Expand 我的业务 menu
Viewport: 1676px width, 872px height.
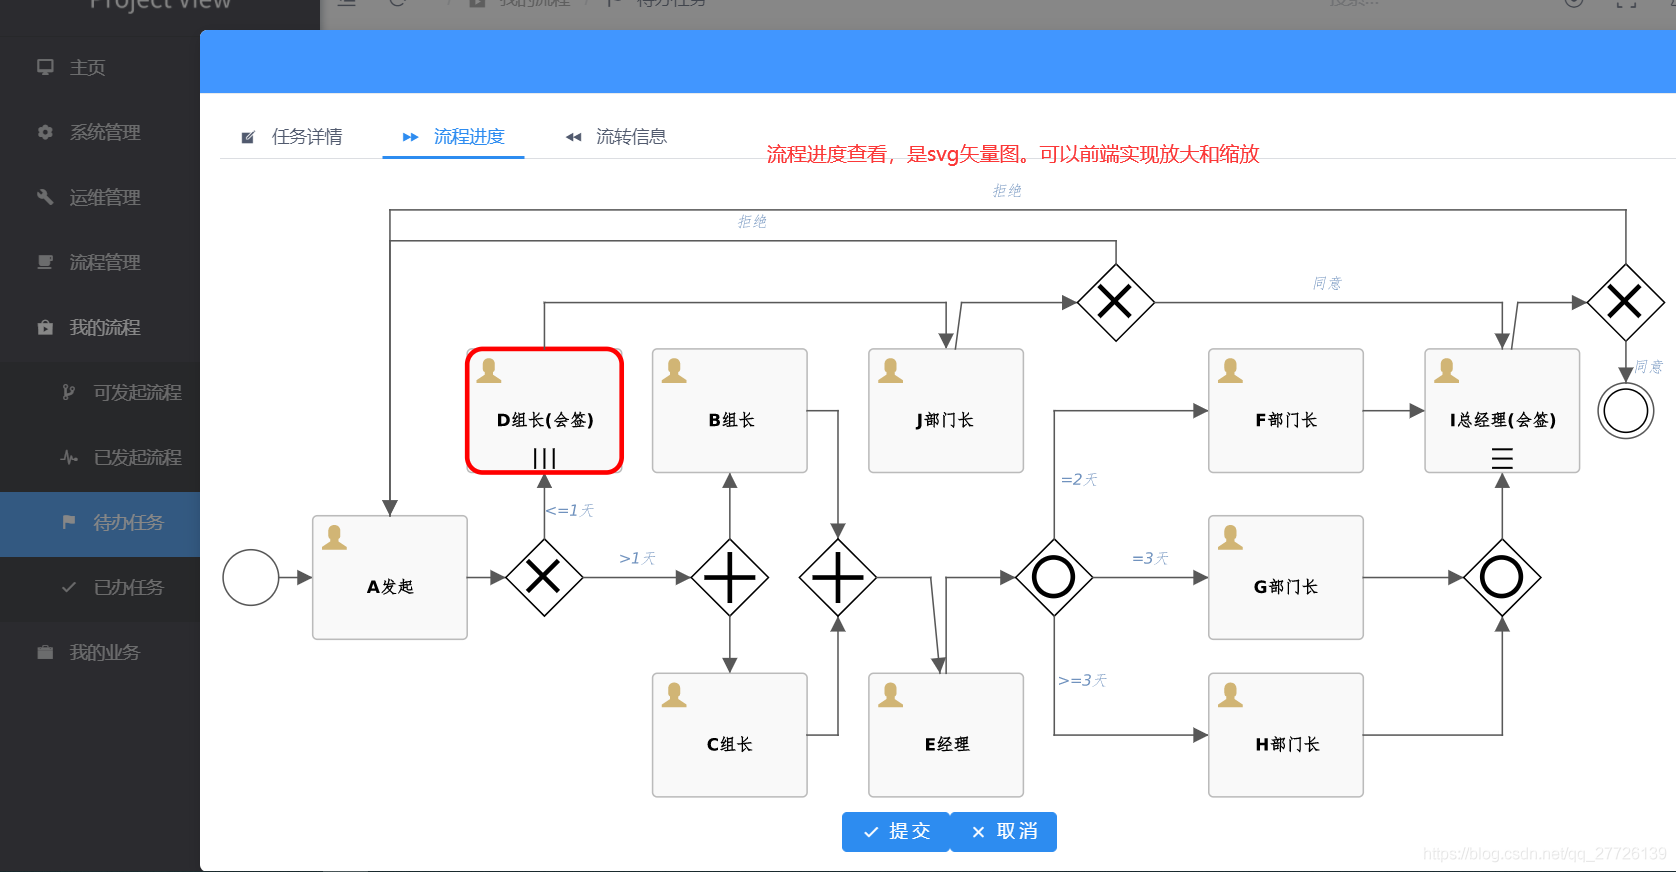coord(100,652)
